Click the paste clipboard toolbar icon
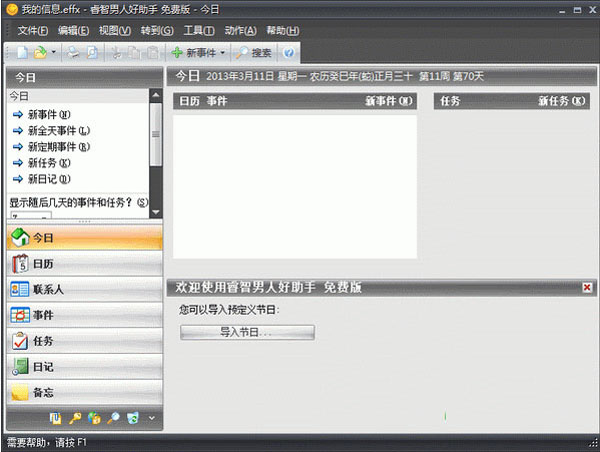Screen dimensions: 600x452 click(x=153, y=53)
